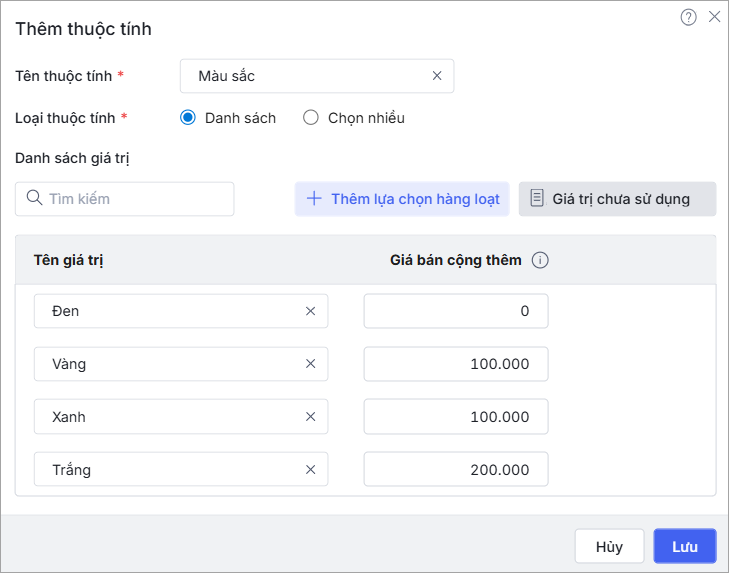This screenshot has height=573, width=729.
Task: Open Giá trị chưa sử dụng list
Action: pyautogui.click(x=617, y=199)
